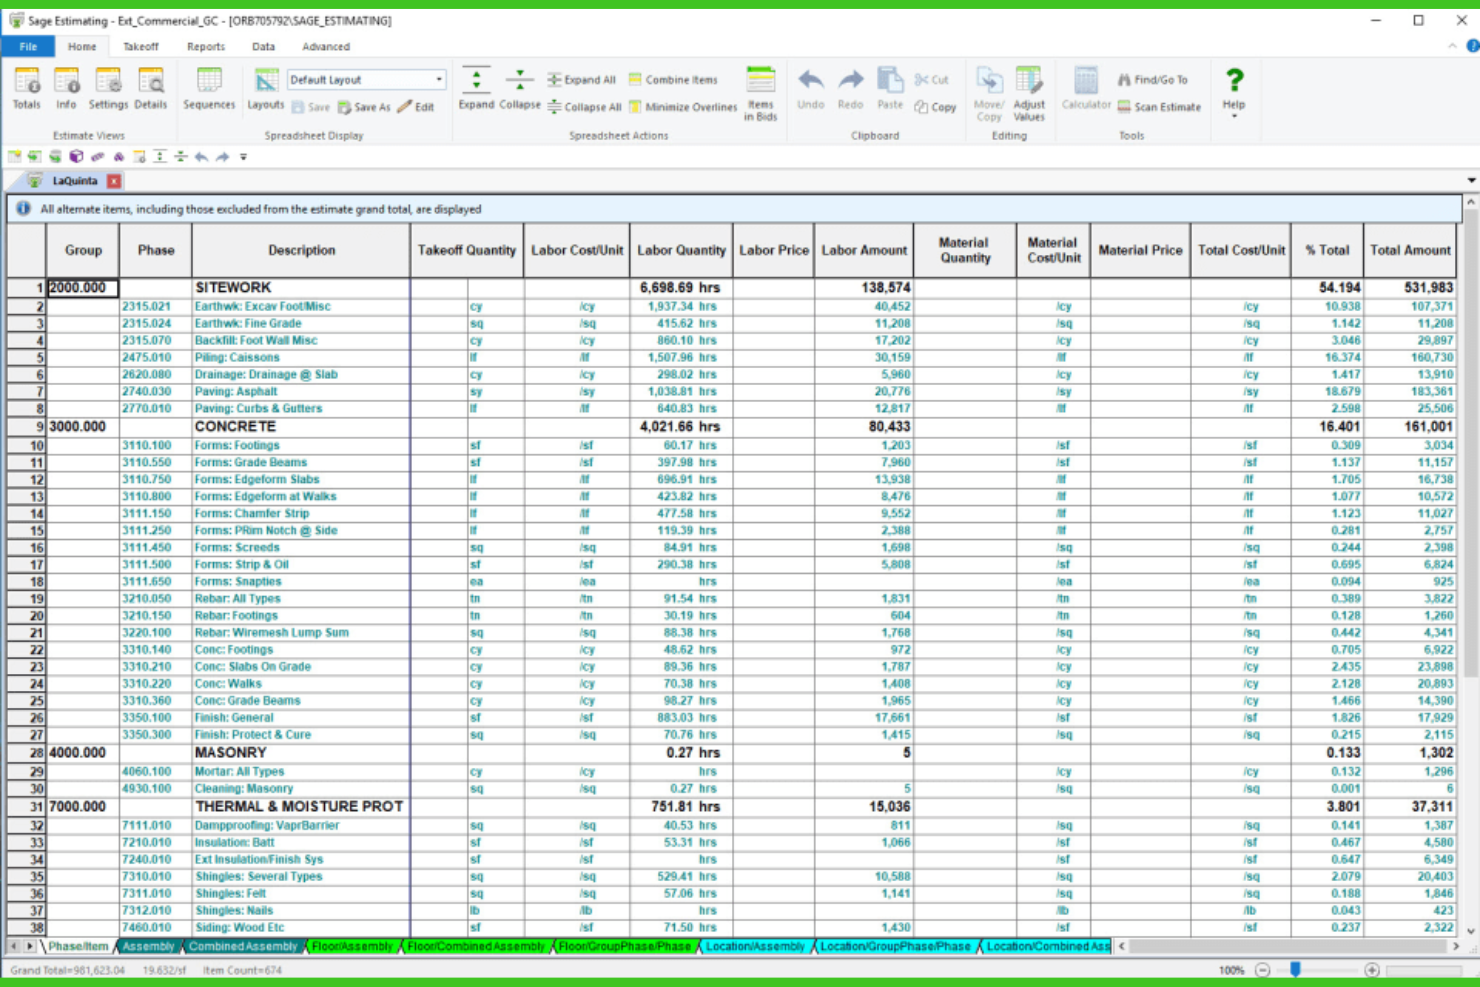This screenshot has height=987, width=1480.
Task: Click Minimize Overlines
Action: point(683,107)
